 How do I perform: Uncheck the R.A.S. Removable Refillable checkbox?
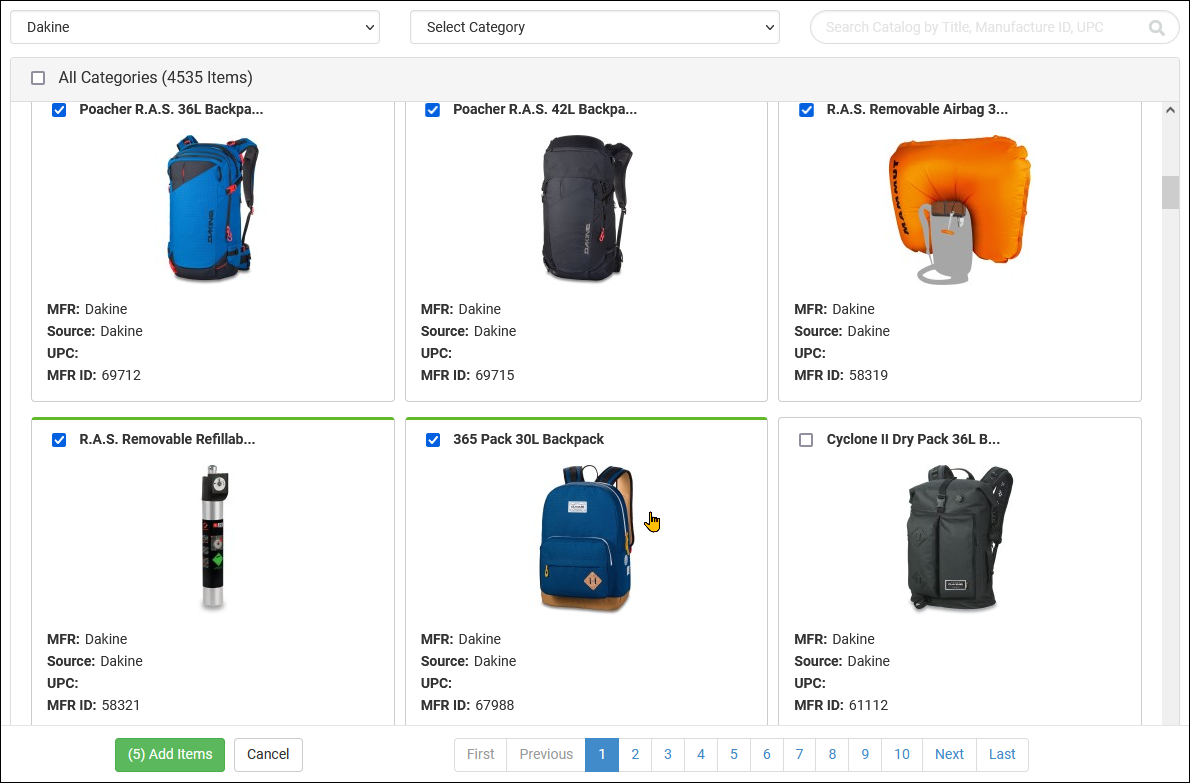[x=58, y=440]
